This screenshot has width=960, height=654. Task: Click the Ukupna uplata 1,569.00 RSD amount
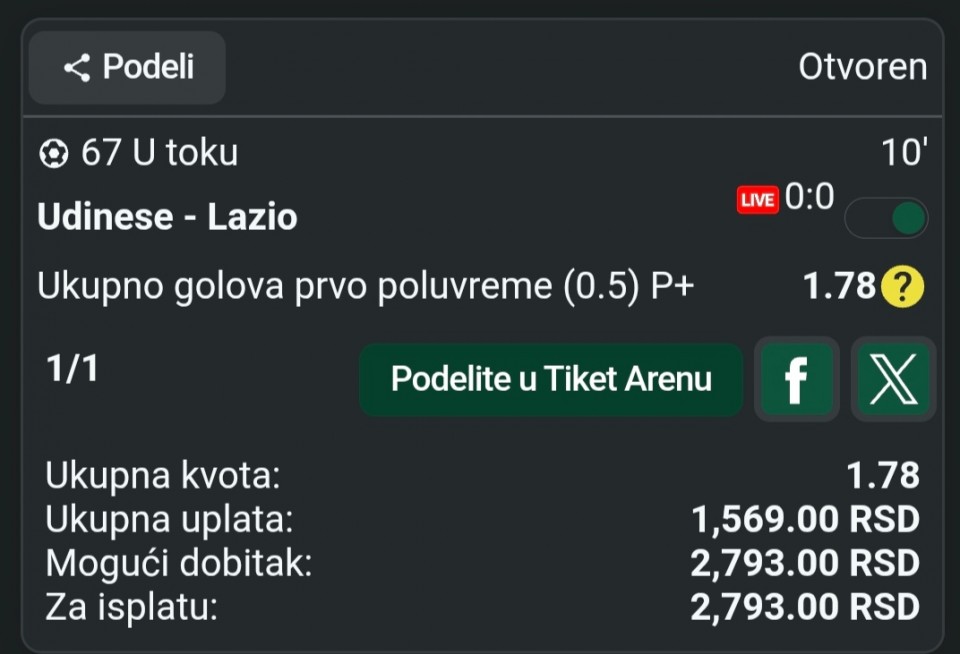point(805,520)
